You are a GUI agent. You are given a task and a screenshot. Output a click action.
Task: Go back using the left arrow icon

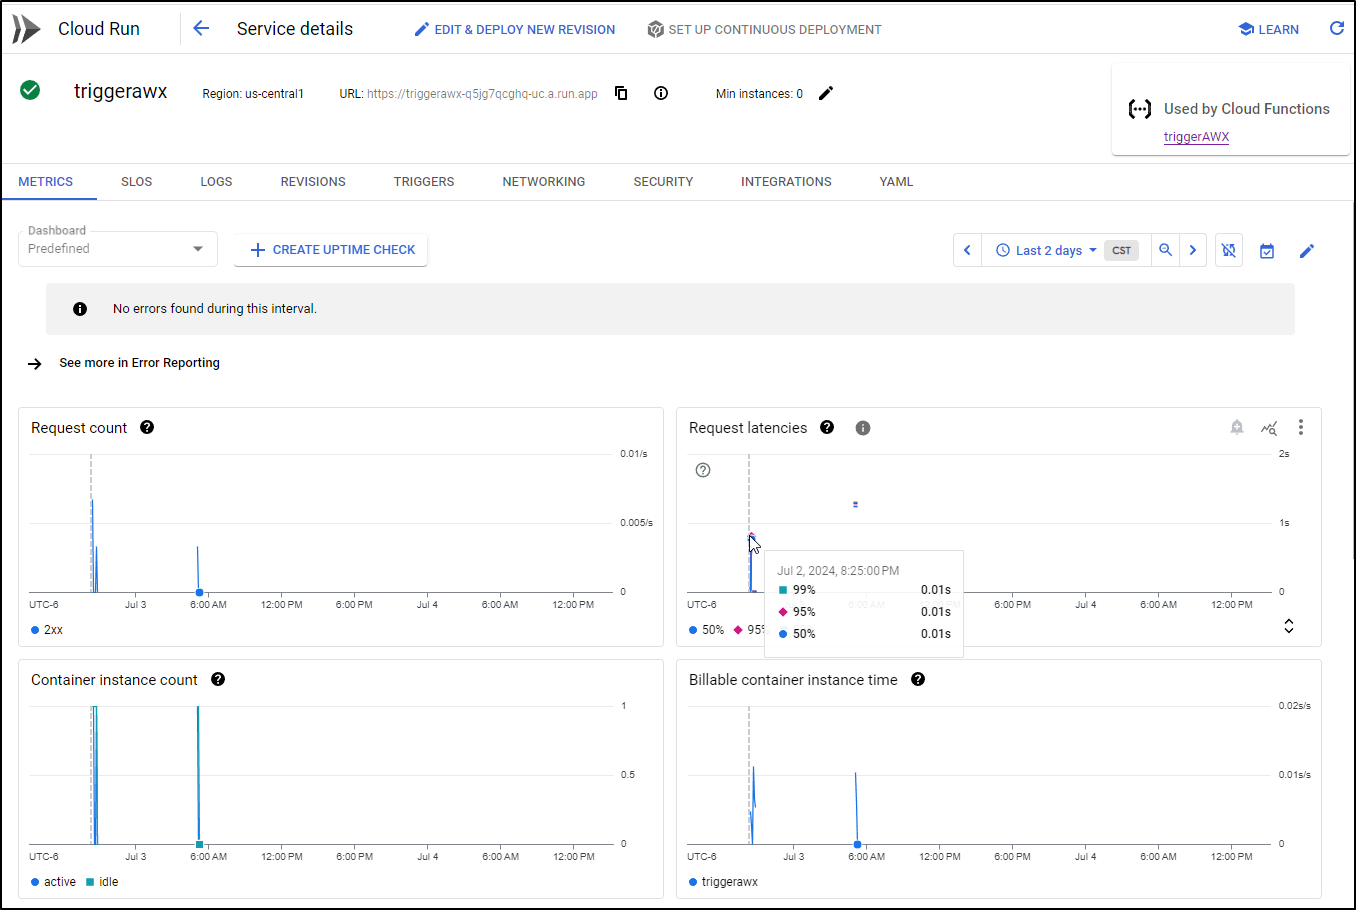click(201, 29)
